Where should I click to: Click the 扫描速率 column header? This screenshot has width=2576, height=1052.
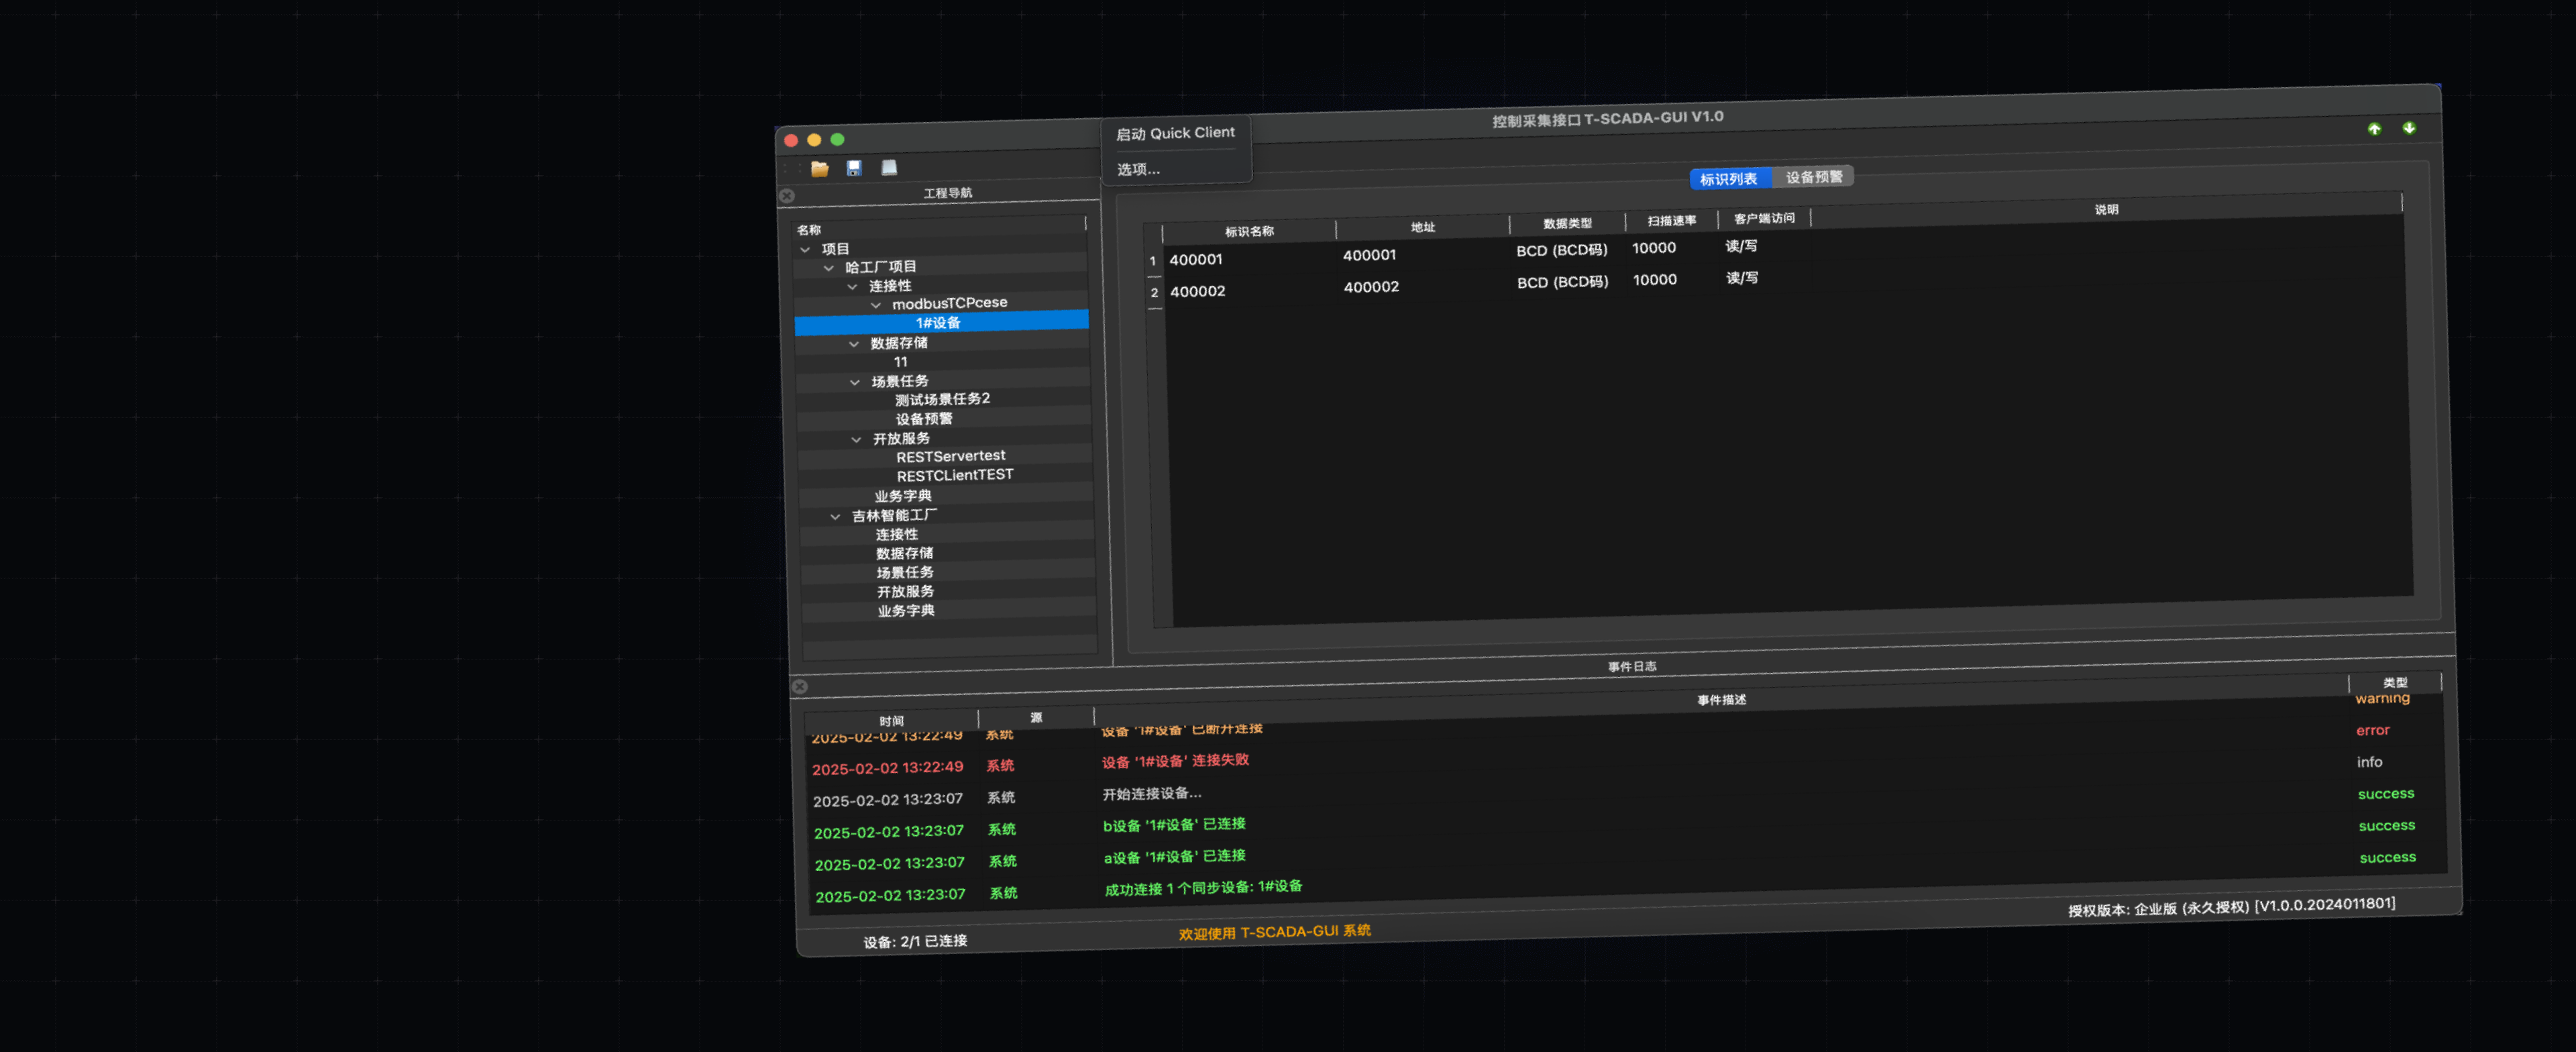pyautogui.click(x=1671, y=220)
